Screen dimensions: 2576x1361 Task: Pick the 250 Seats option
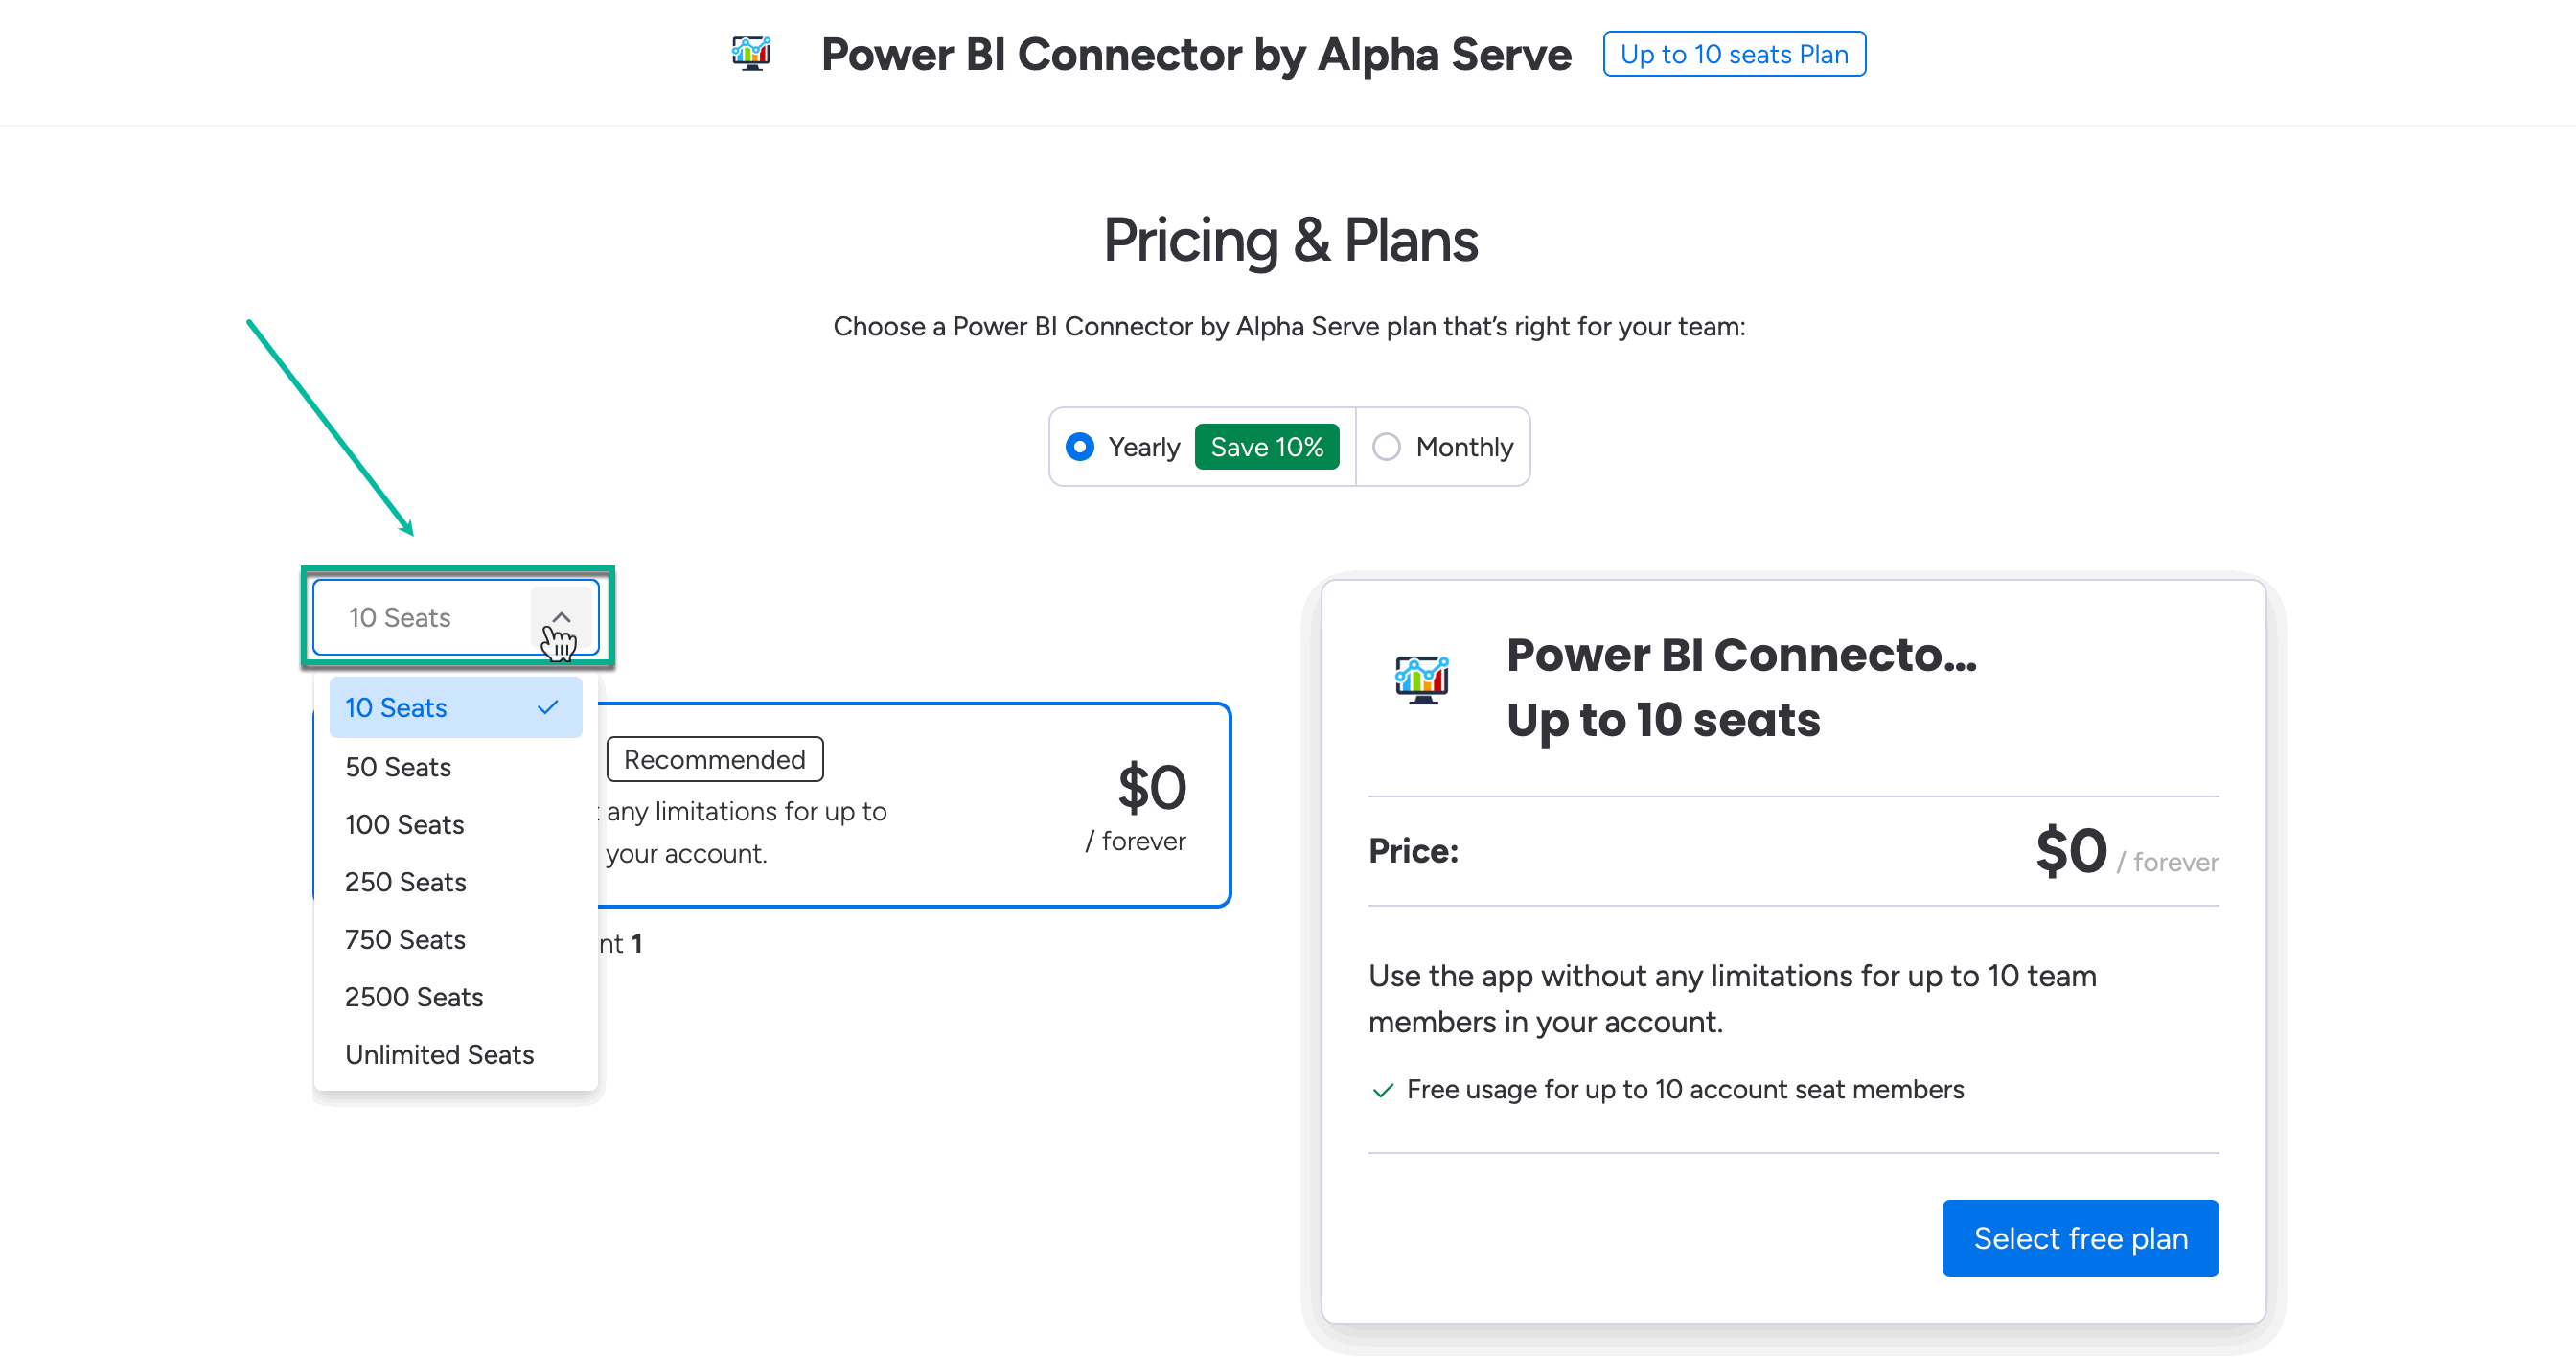pyautogui.click(x=405, y=882)
